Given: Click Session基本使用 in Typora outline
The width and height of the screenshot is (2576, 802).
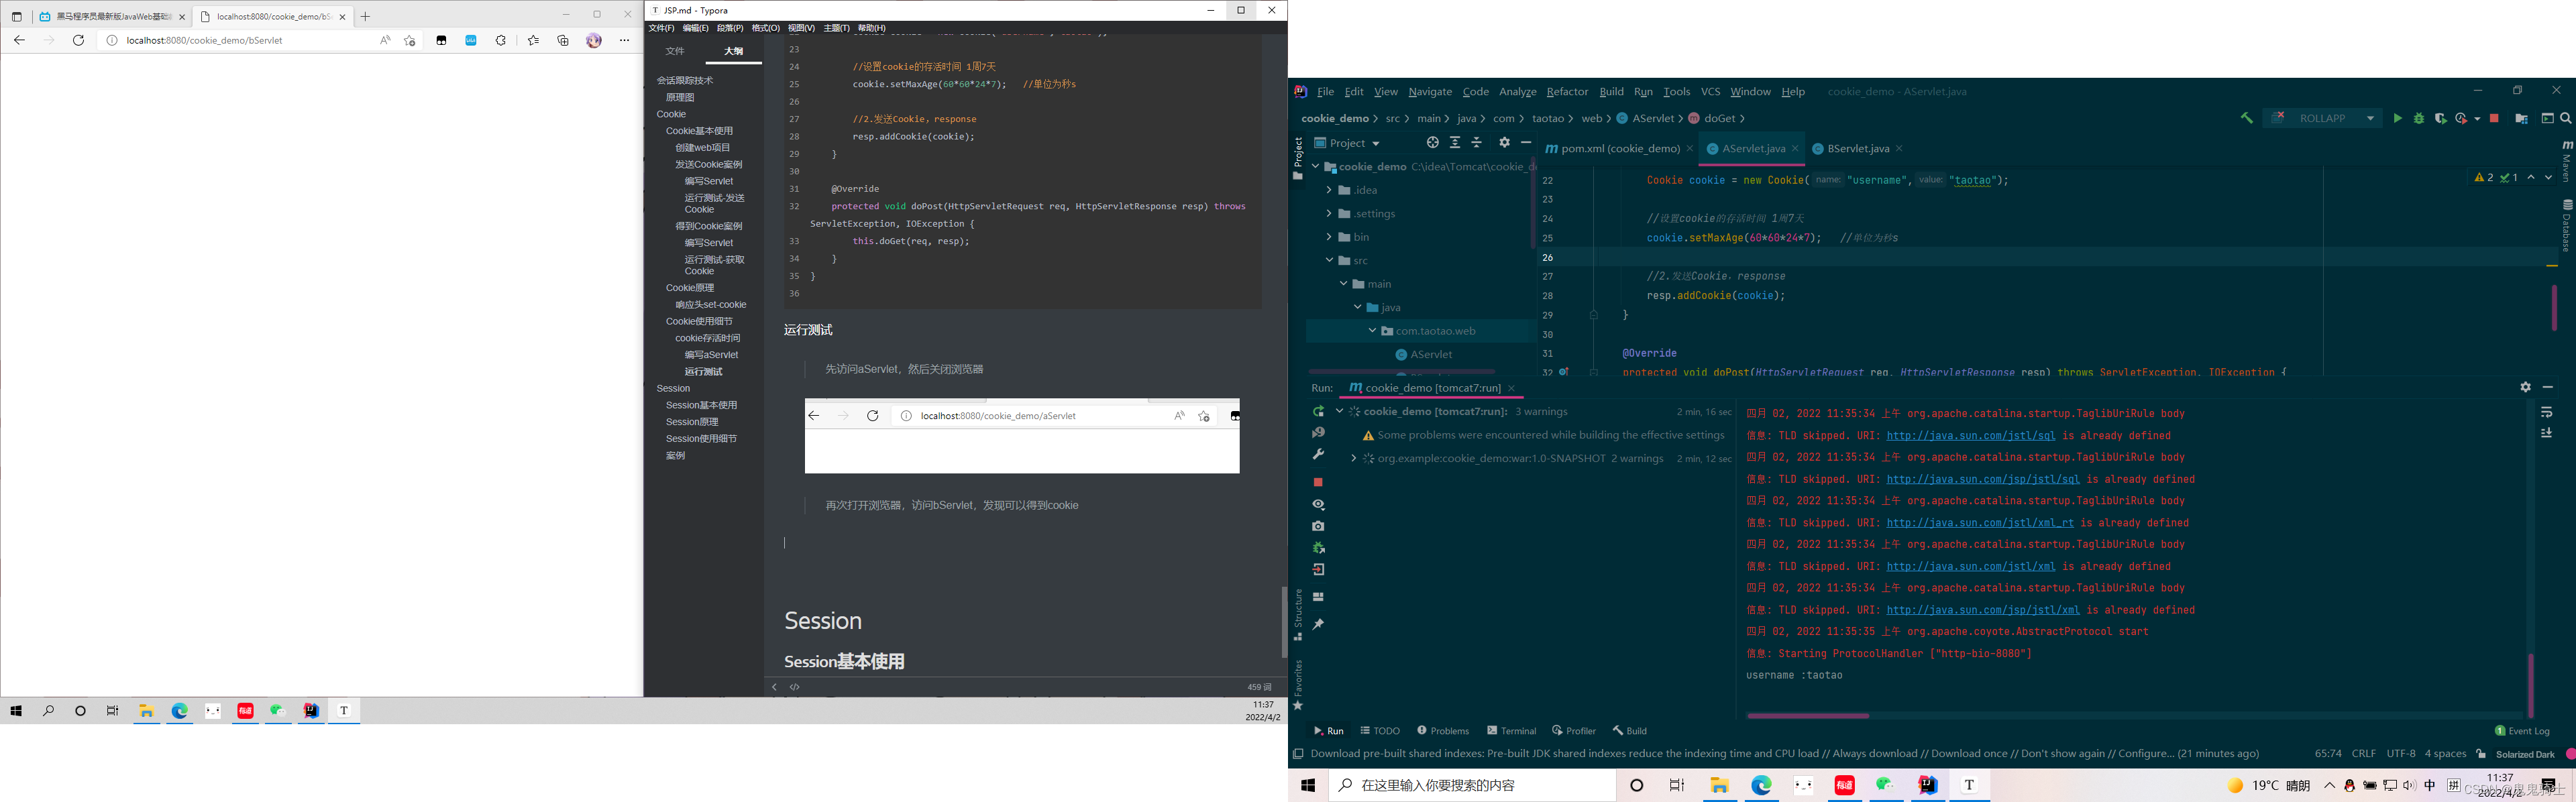Looking at the screenshot, I should point(701,405).
